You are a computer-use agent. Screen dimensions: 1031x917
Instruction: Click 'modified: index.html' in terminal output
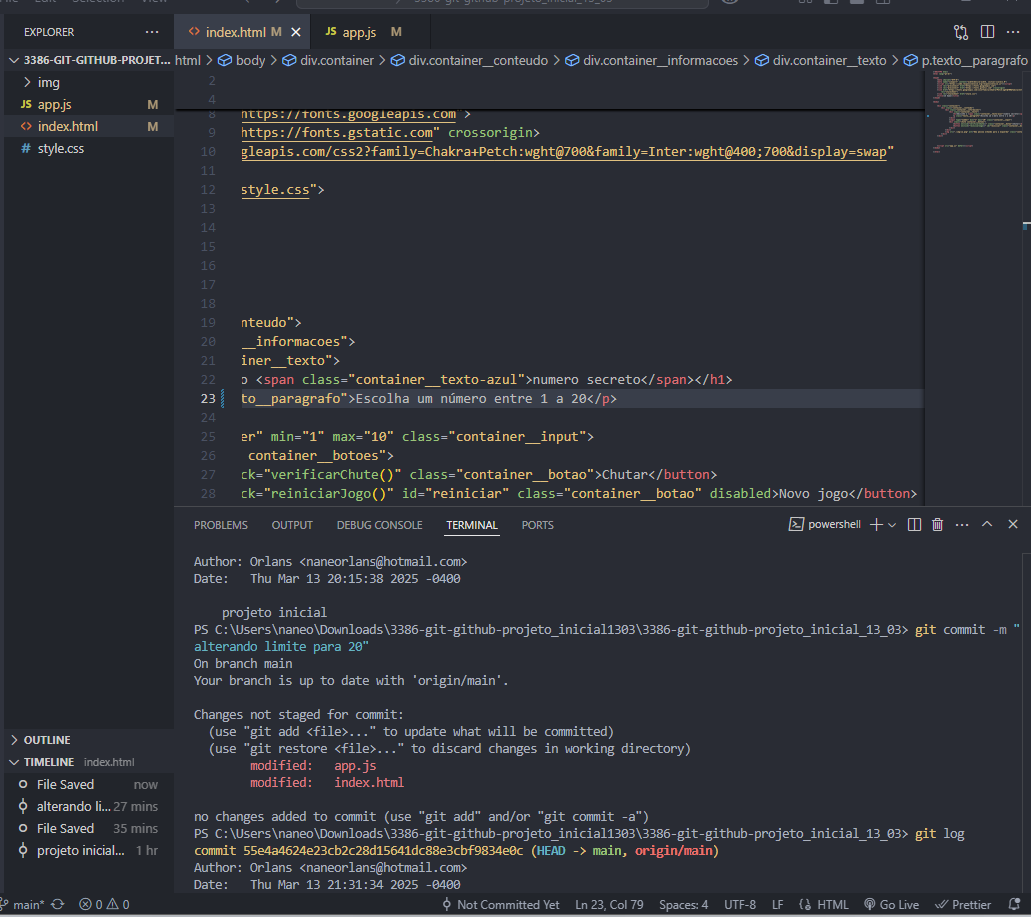click(326, 783)
